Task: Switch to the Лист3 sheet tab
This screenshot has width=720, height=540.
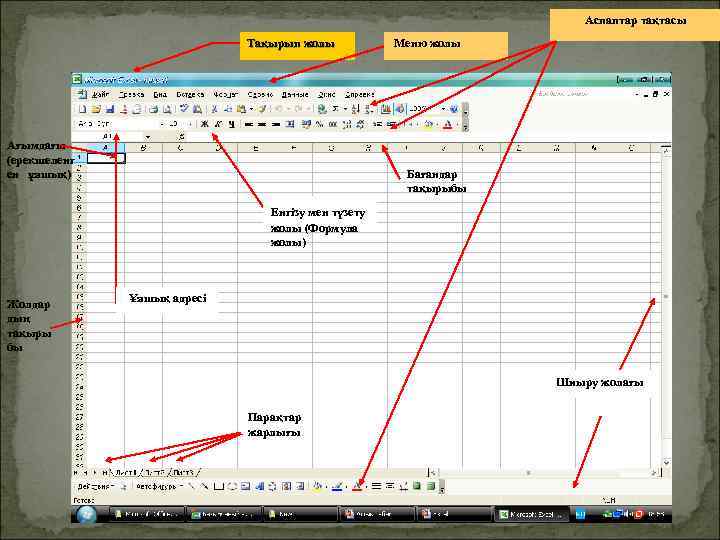Action: pyautogui.click(x=184, y=472)
